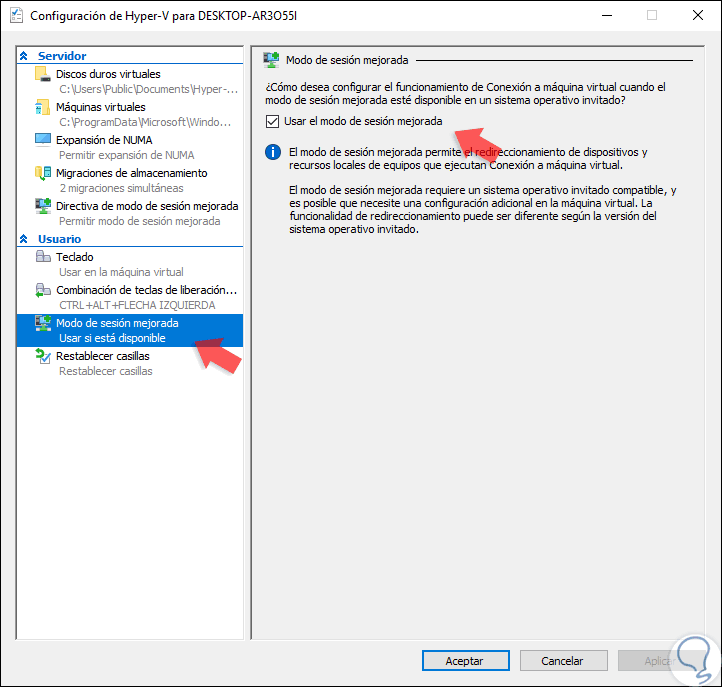Click 'CTRL+ALT+FLECHA IZQUIERDA' text
Viewport: 722px width, 687px height.
(x=137, y=305)
